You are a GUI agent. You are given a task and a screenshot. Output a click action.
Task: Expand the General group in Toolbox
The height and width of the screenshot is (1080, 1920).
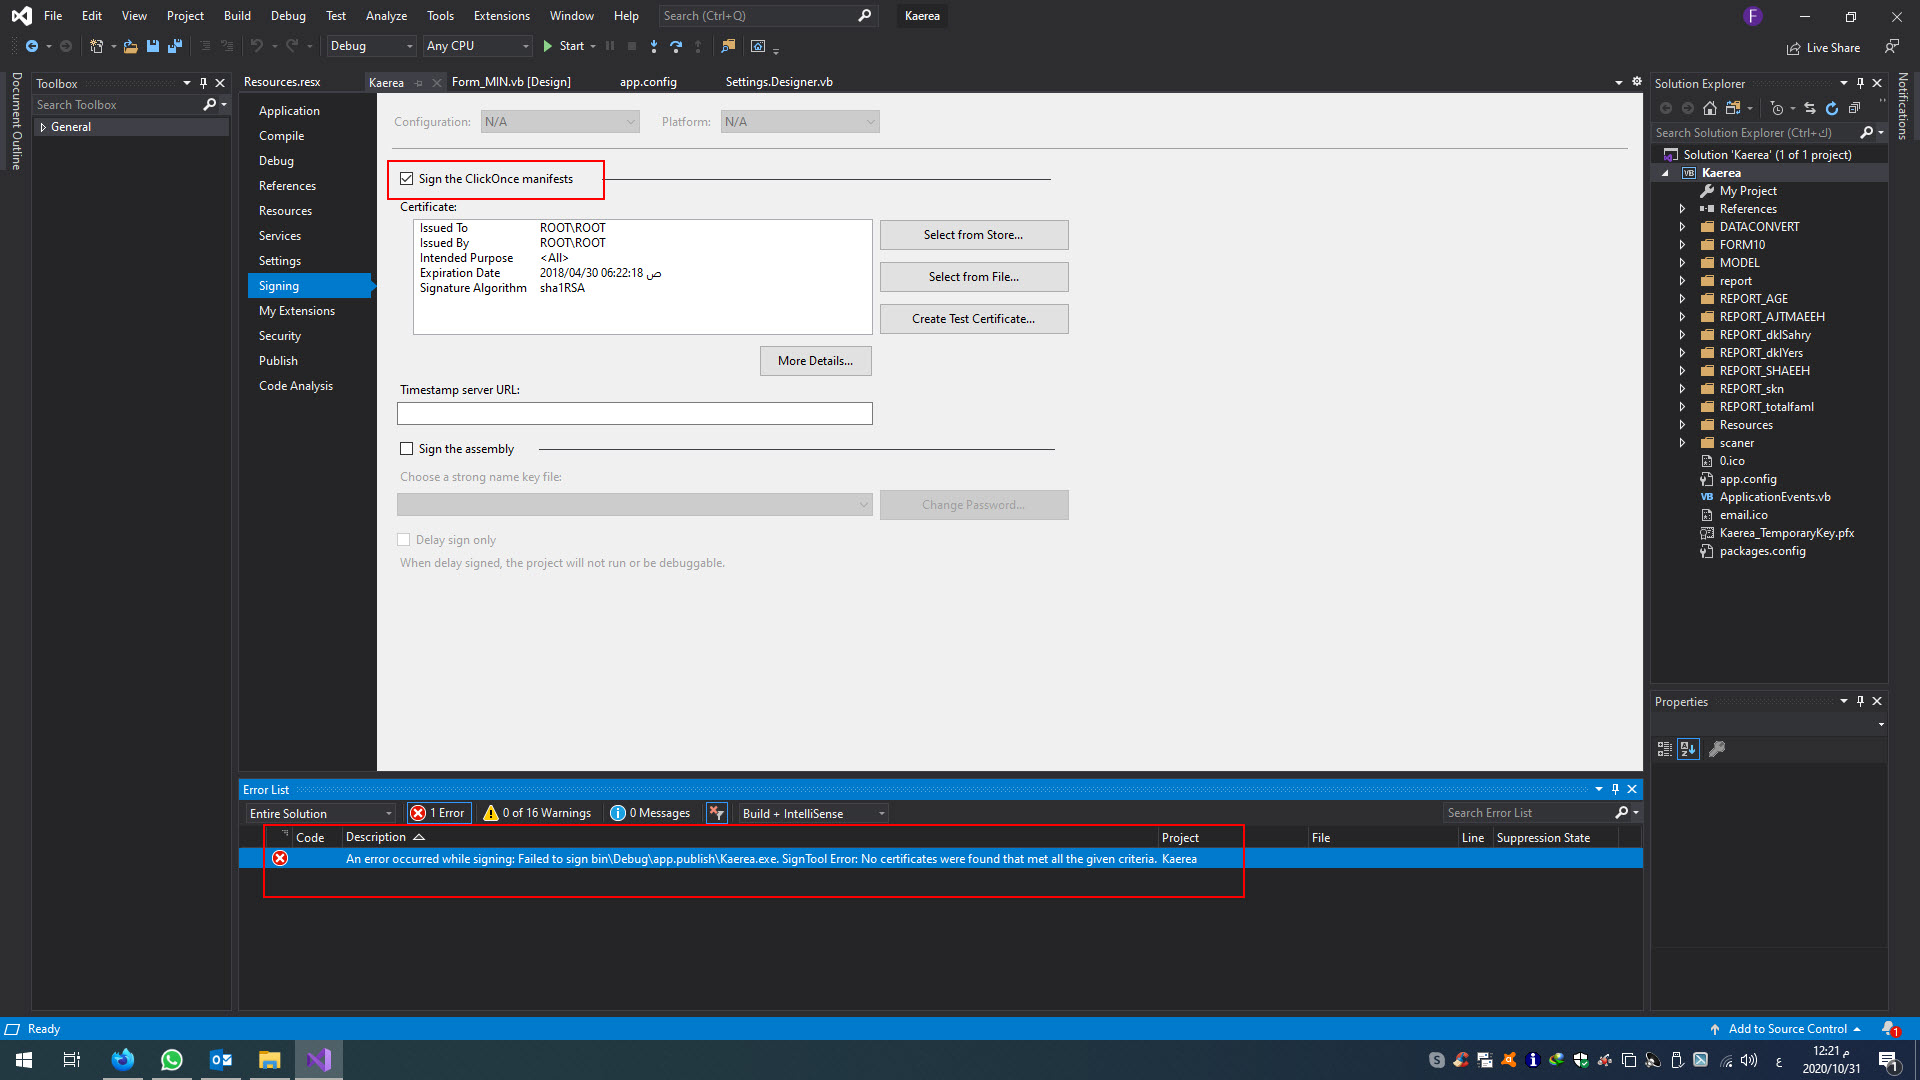pyautogui.click(x=43, y=127)
